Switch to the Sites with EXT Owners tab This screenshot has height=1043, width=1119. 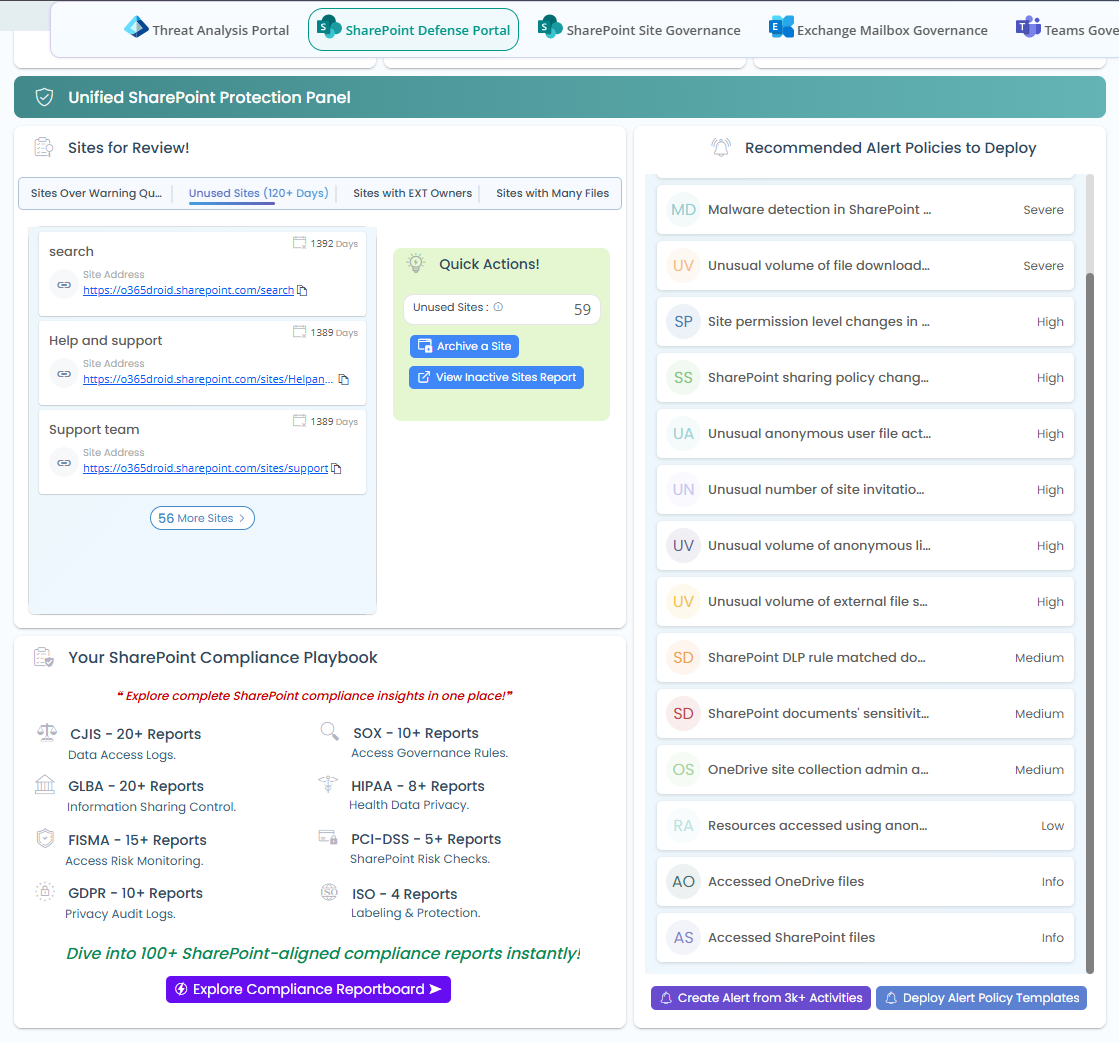pos(412,193)
